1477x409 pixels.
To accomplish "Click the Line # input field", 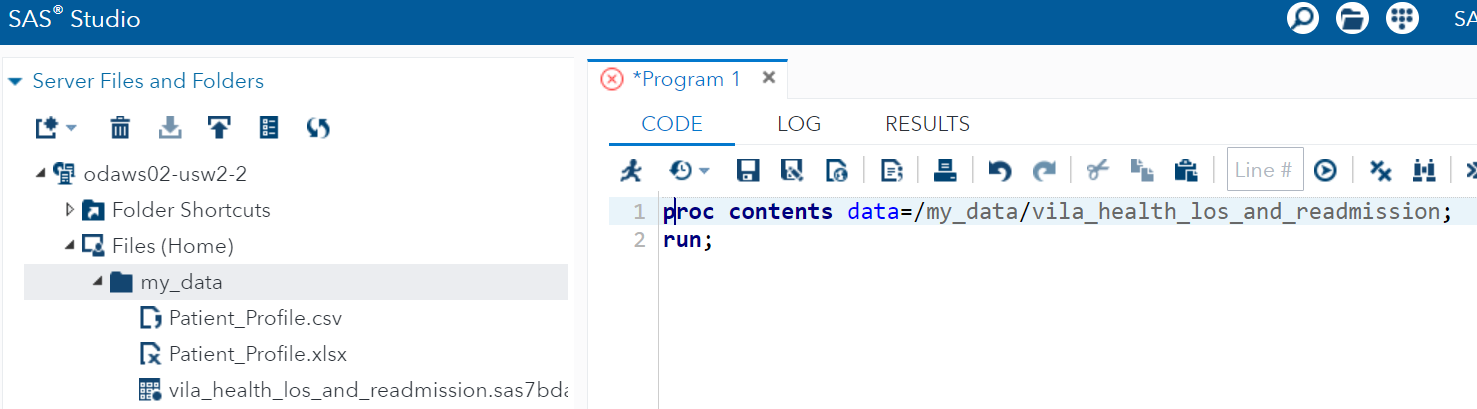I will tap(1265, 170).
